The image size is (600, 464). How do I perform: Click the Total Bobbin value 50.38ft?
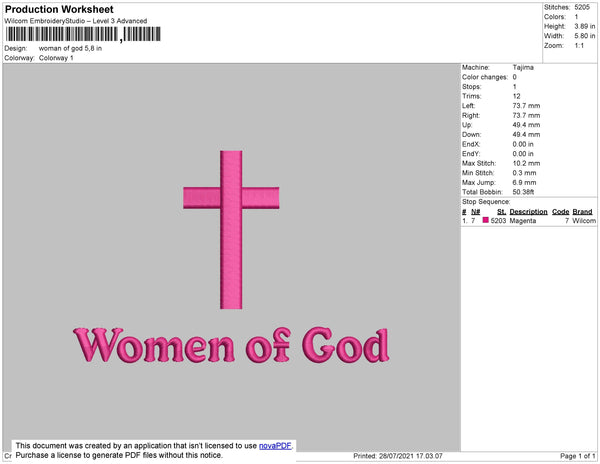(523, 192)
